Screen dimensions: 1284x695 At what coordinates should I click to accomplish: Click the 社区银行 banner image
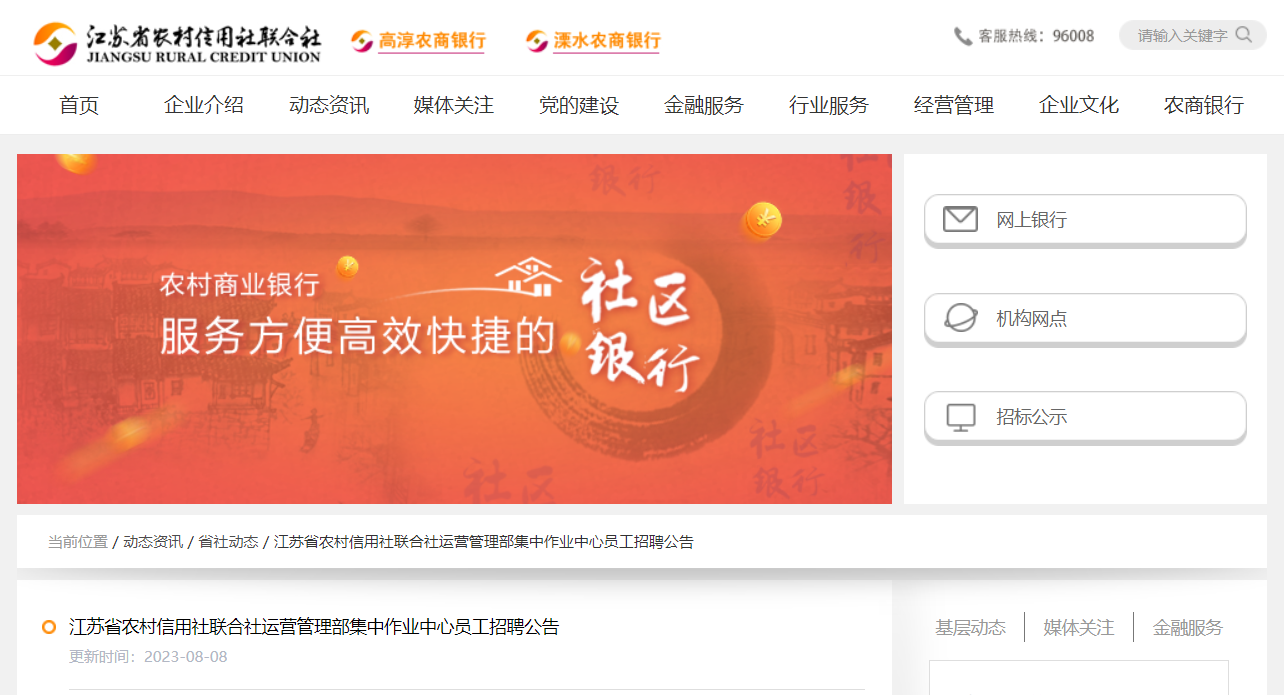(x=454, y=329)
